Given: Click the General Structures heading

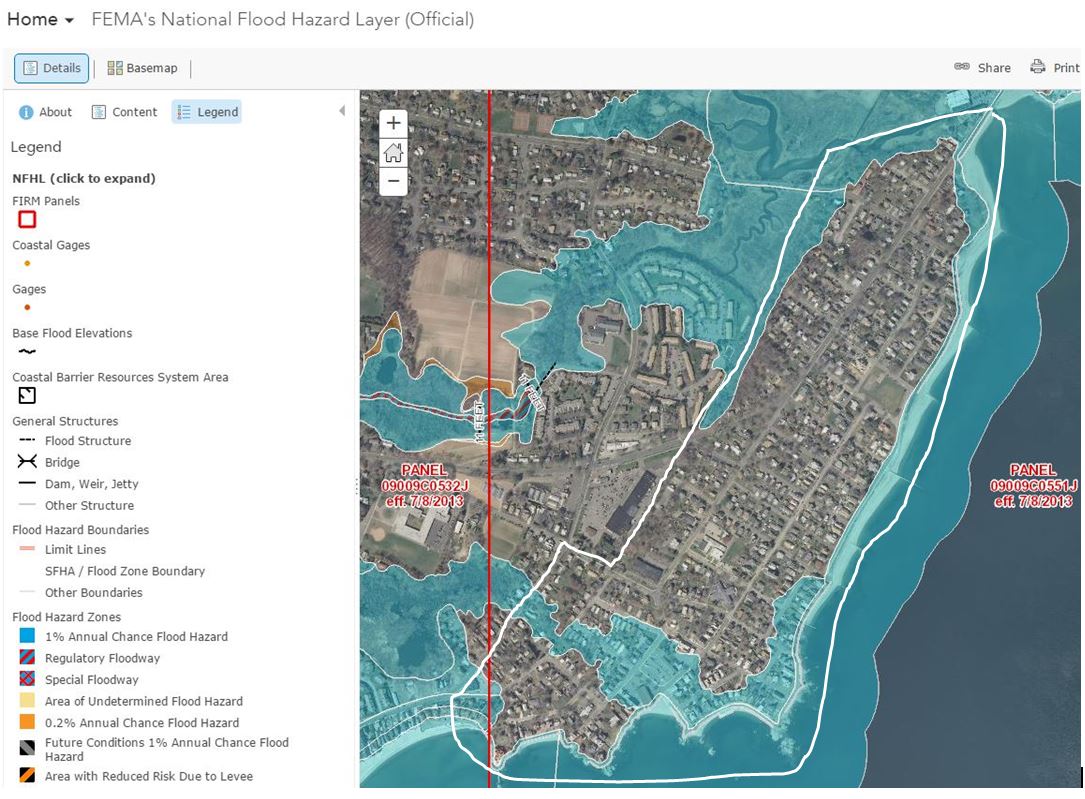Looking at the screenshot, I should point(65,421).
